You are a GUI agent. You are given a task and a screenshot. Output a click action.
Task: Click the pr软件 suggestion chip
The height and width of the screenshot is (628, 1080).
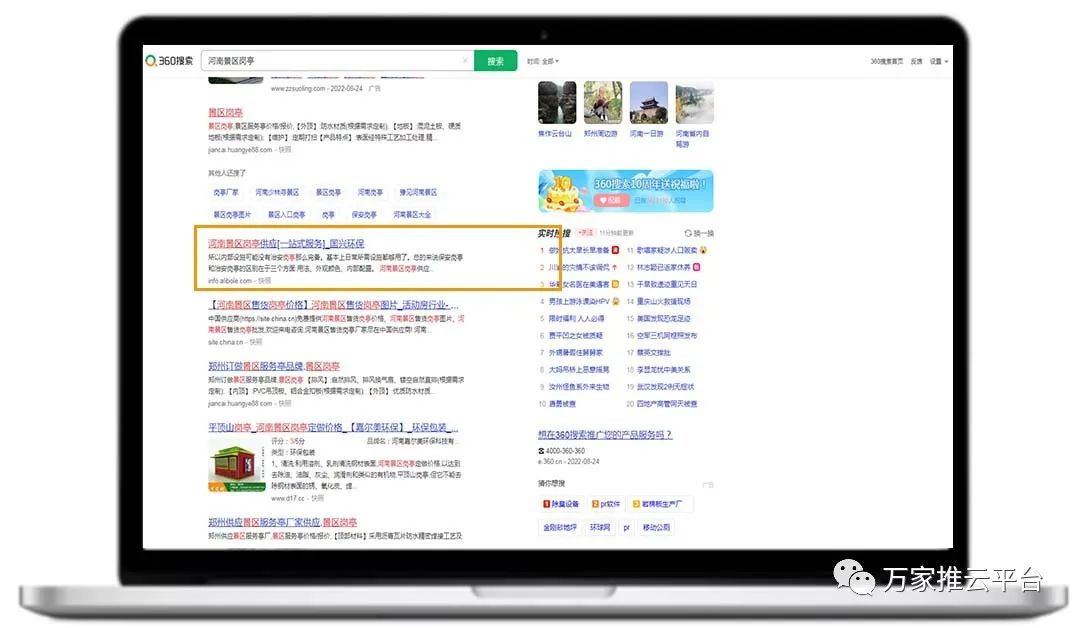pos(609,504)
